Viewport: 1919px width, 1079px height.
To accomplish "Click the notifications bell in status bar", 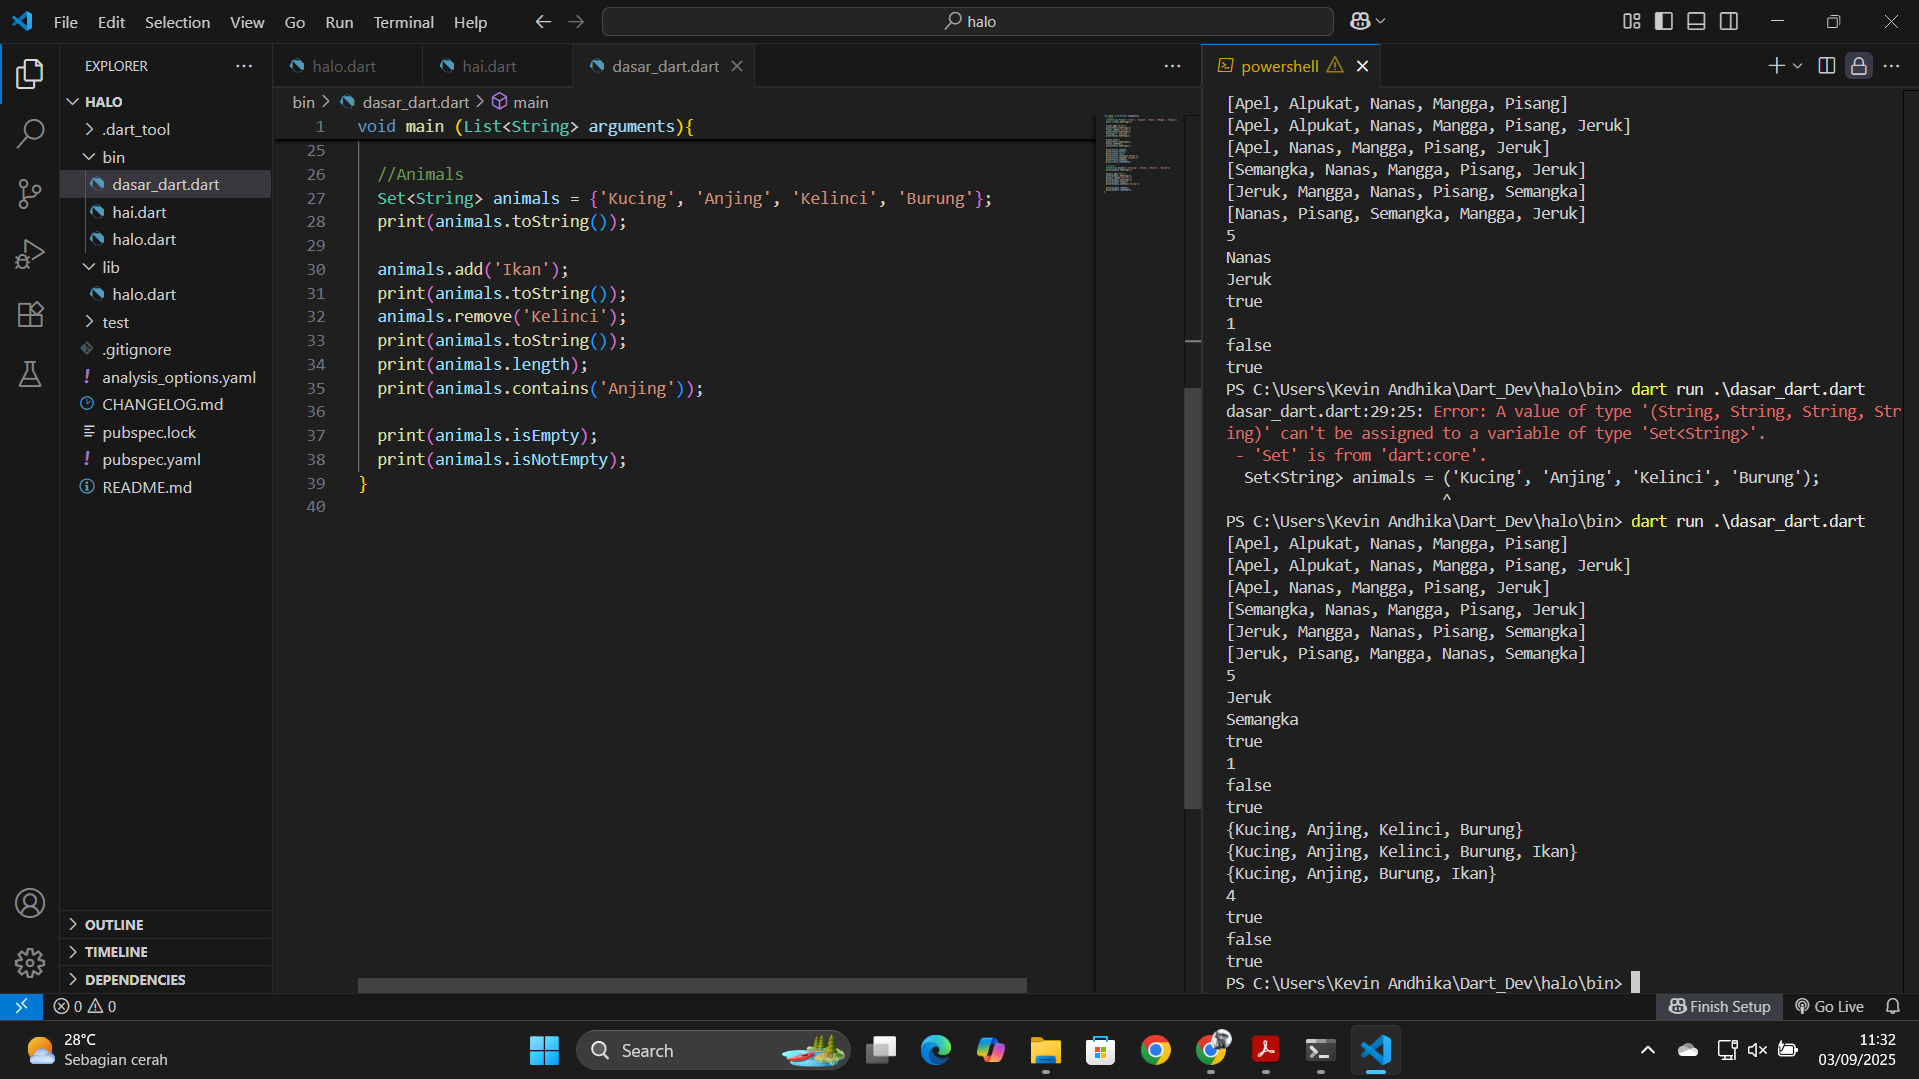I will 1892,1006.
